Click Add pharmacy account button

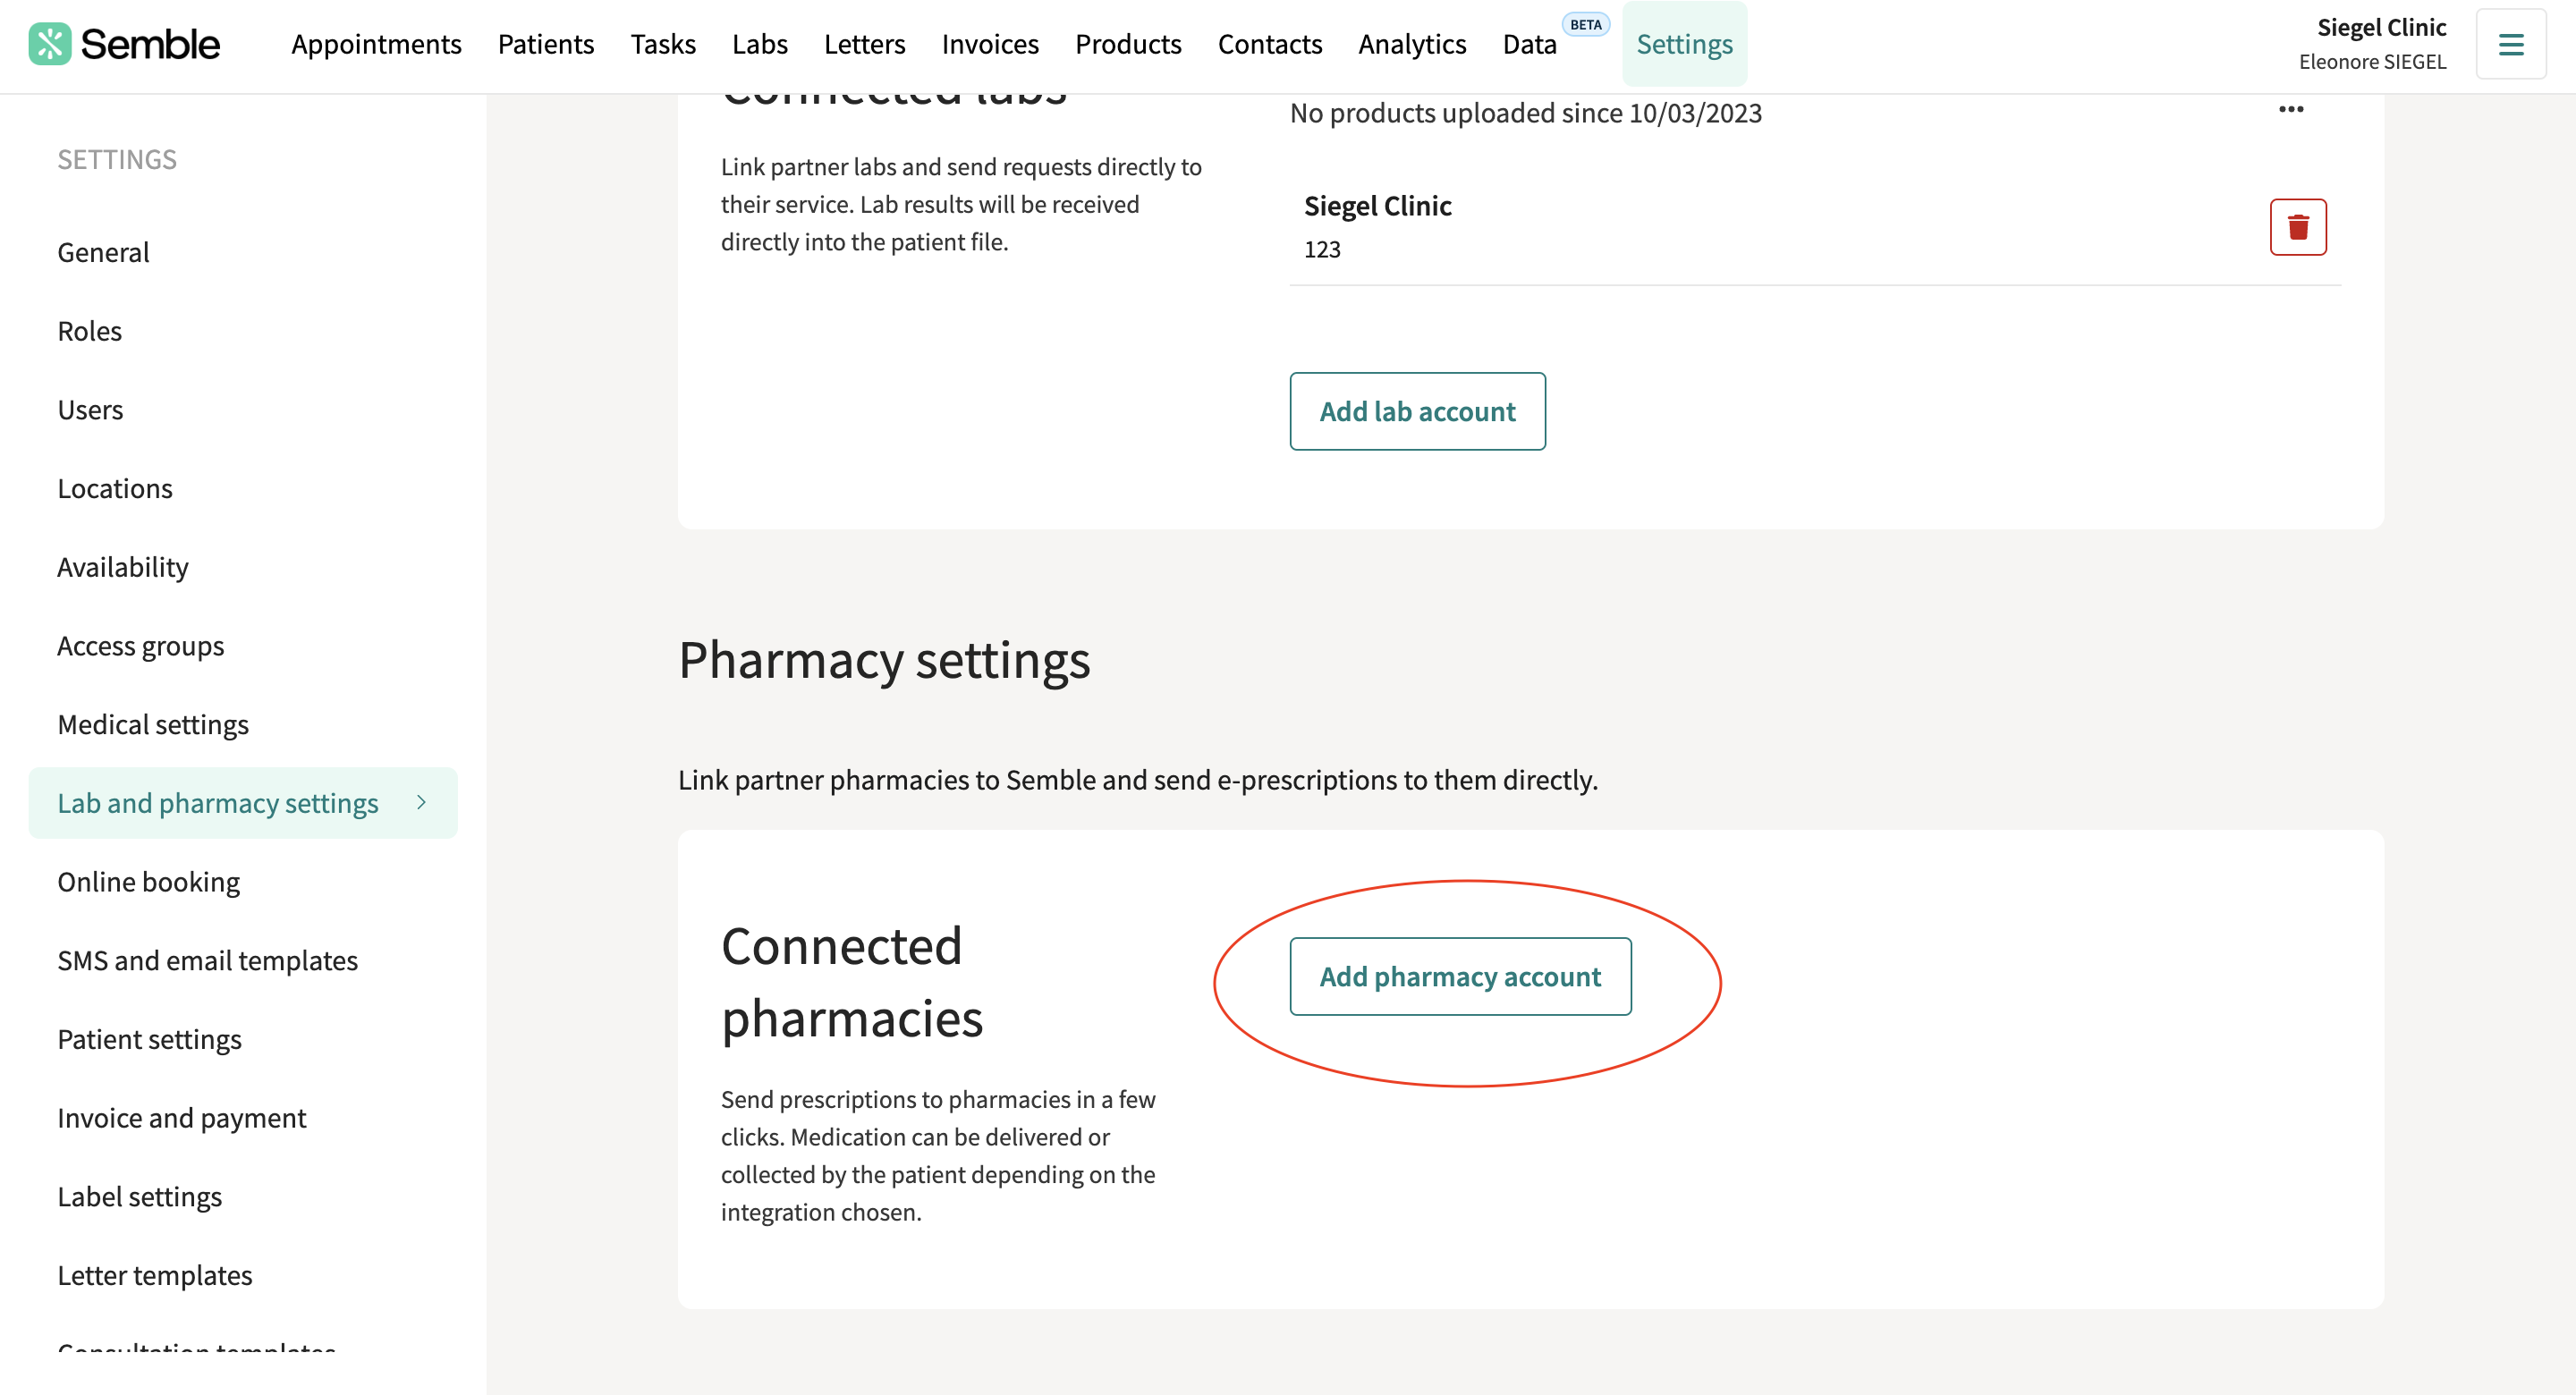click(x=1460, y=976)
